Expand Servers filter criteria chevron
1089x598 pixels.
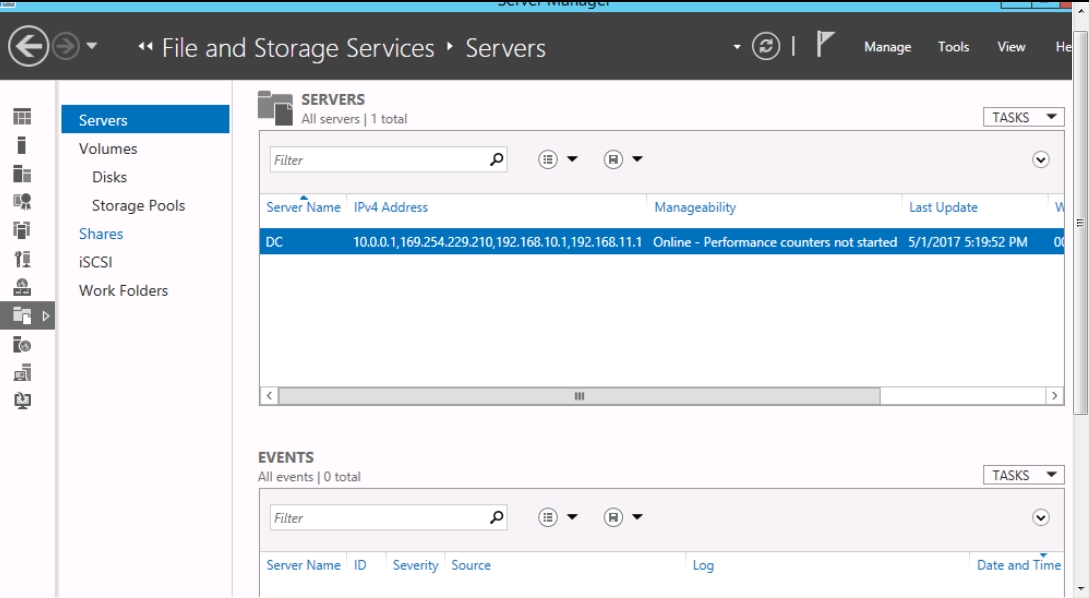(x=1040, y=160)
